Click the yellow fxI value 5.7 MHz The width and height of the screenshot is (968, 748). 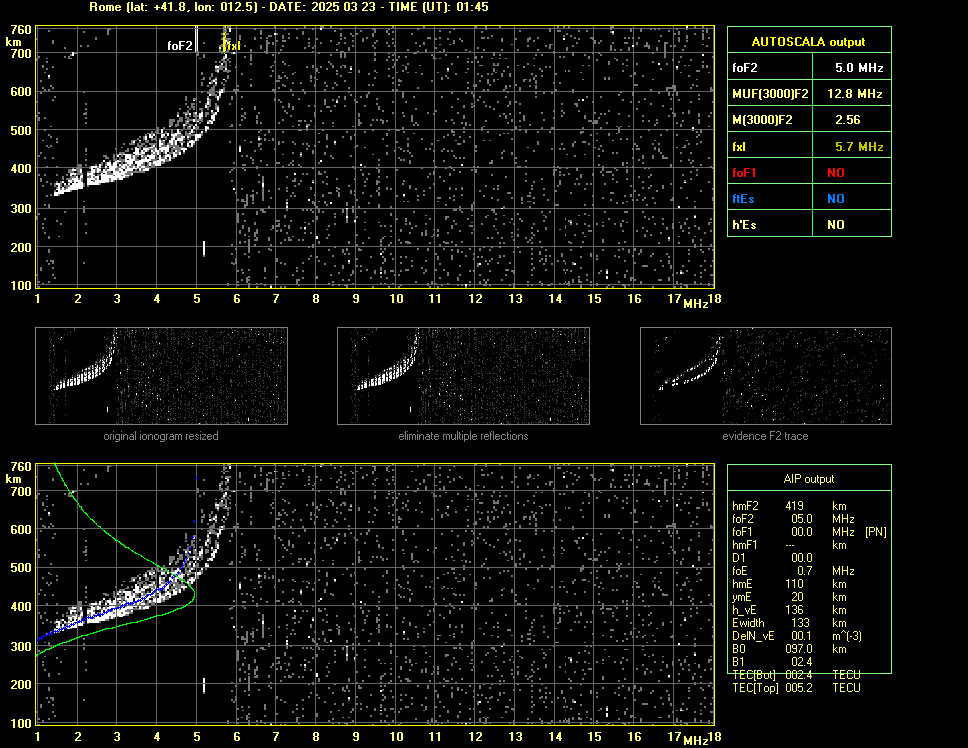click(859, 147)
